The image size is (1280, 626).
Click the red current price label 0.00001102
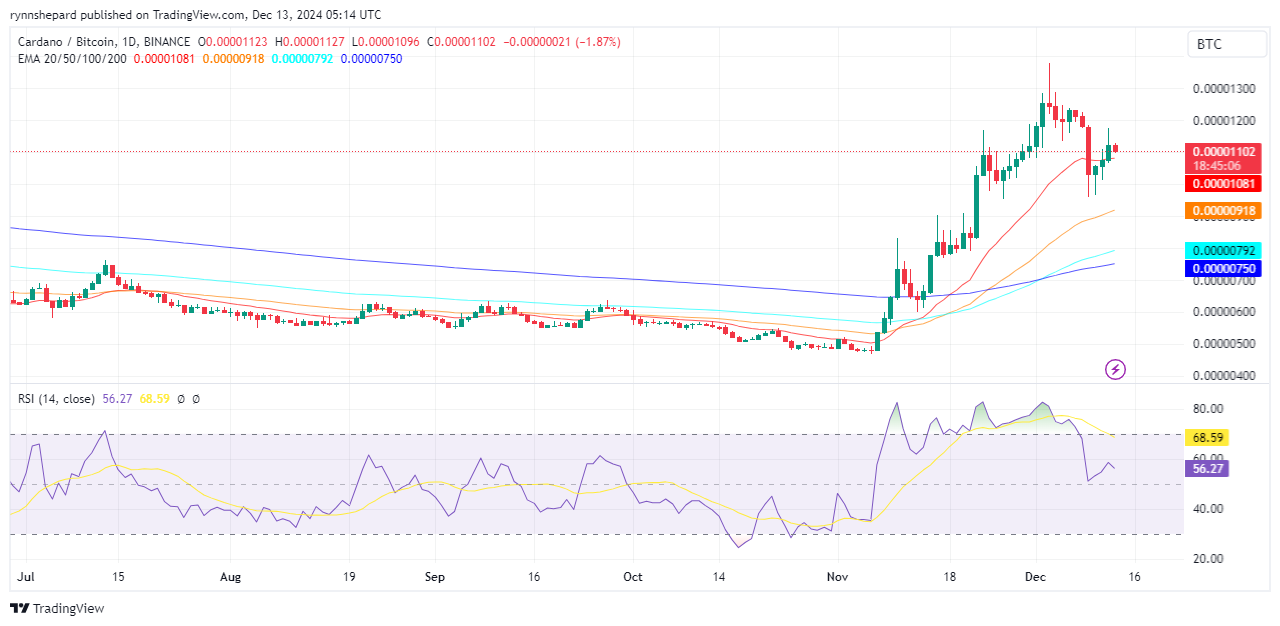point(1220,151)
